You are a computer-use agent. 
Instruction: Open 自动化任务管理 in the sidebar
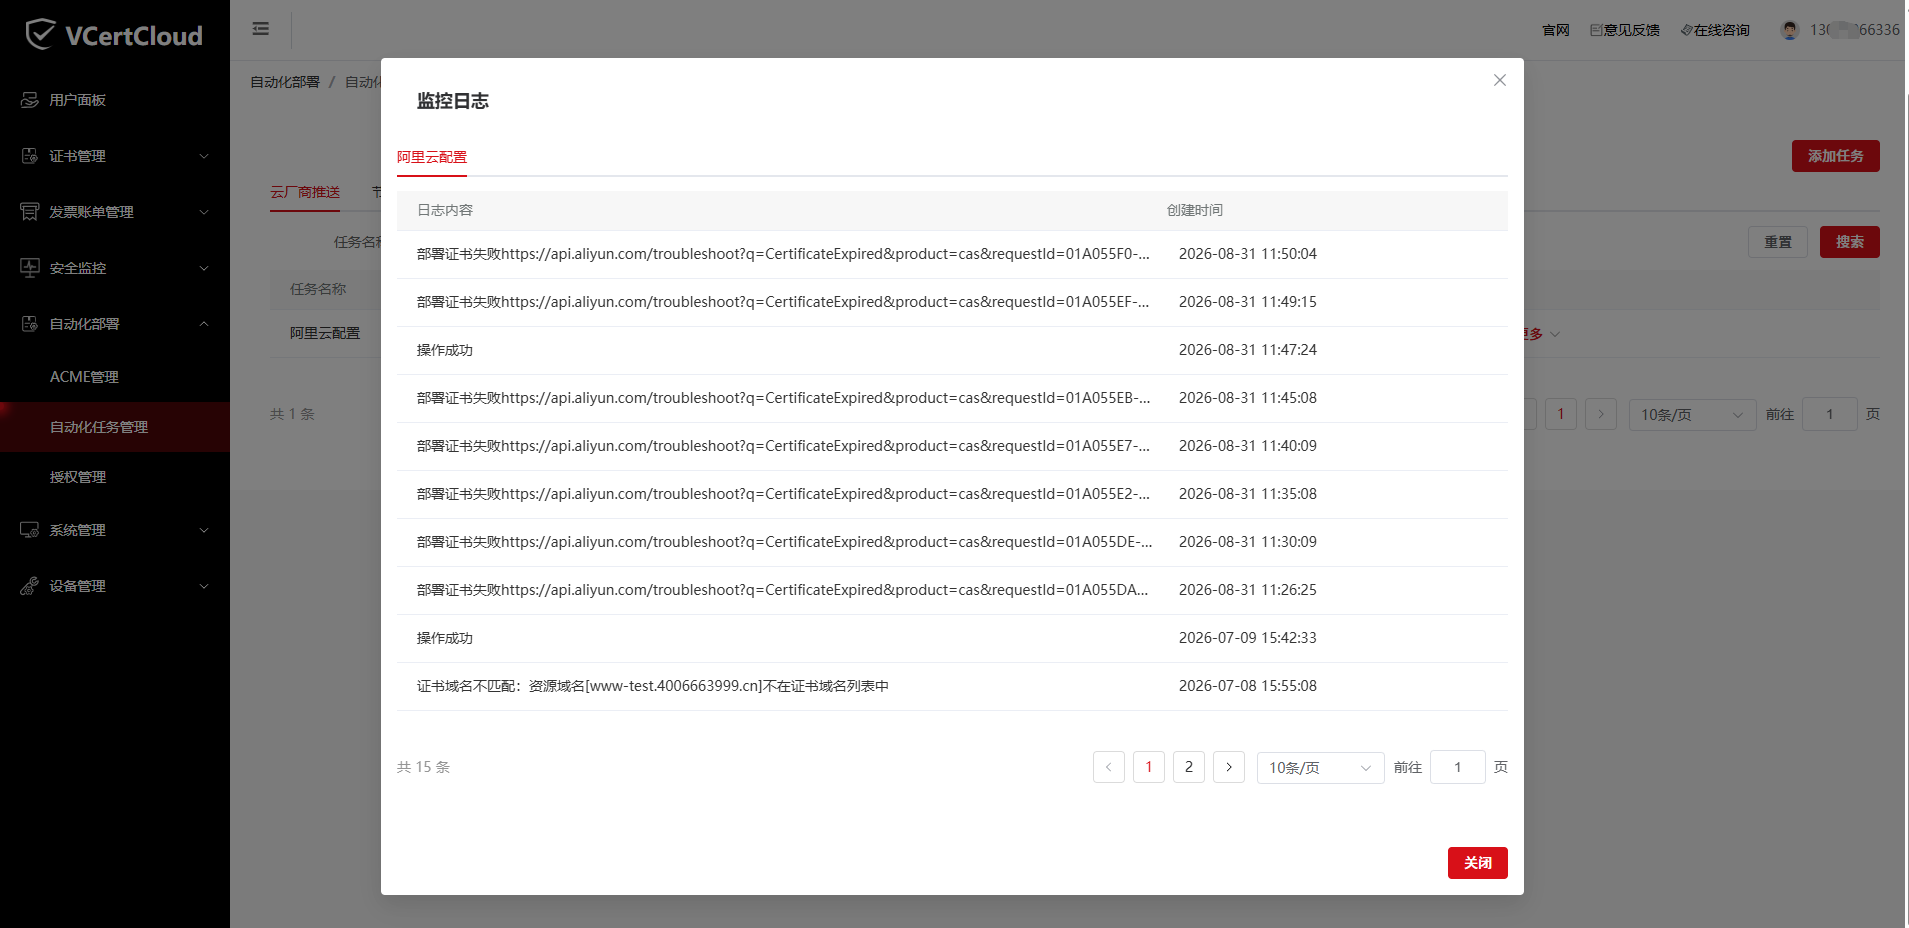(115, 427)
